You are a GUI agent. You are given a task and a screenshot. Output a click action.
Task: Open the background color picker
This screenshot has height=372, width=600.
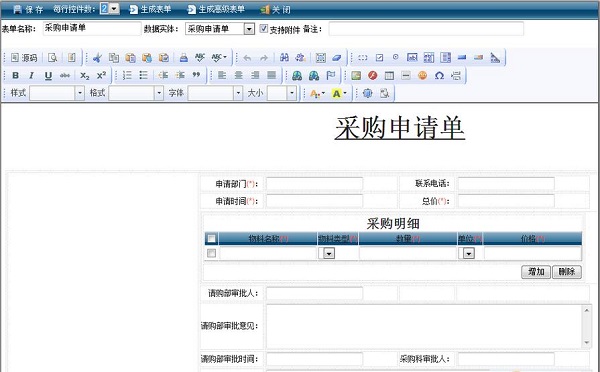339,93
